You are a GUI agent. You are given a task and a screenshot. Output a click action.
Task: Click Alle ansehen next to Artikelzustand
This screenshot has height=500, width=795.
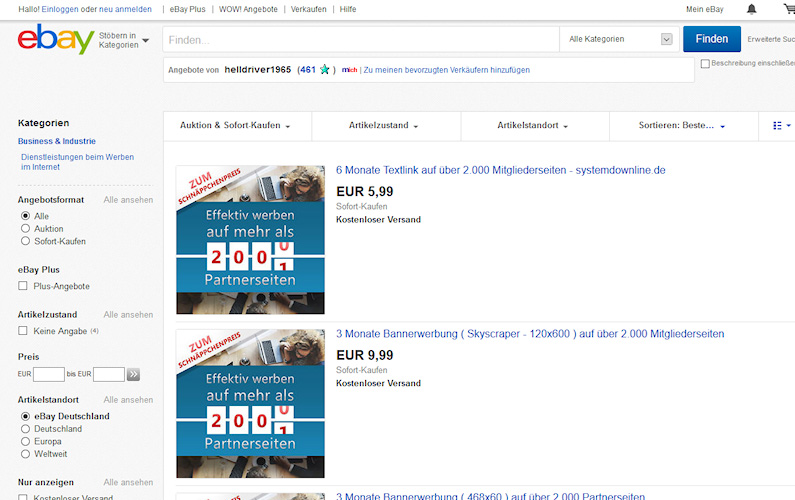pyautogui.click(x=128, y=315)
